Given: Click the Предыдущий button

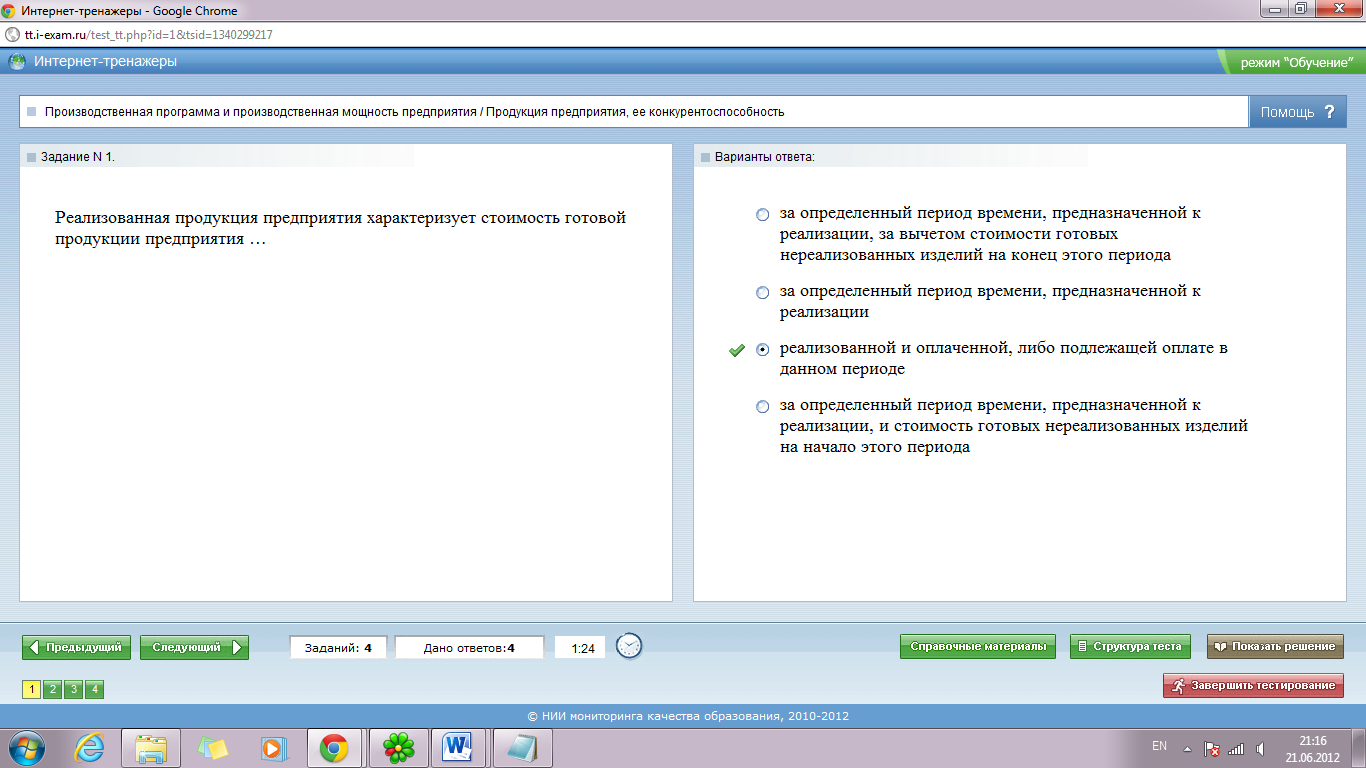Looking at the screenshot, I should (x=77, y=647).
